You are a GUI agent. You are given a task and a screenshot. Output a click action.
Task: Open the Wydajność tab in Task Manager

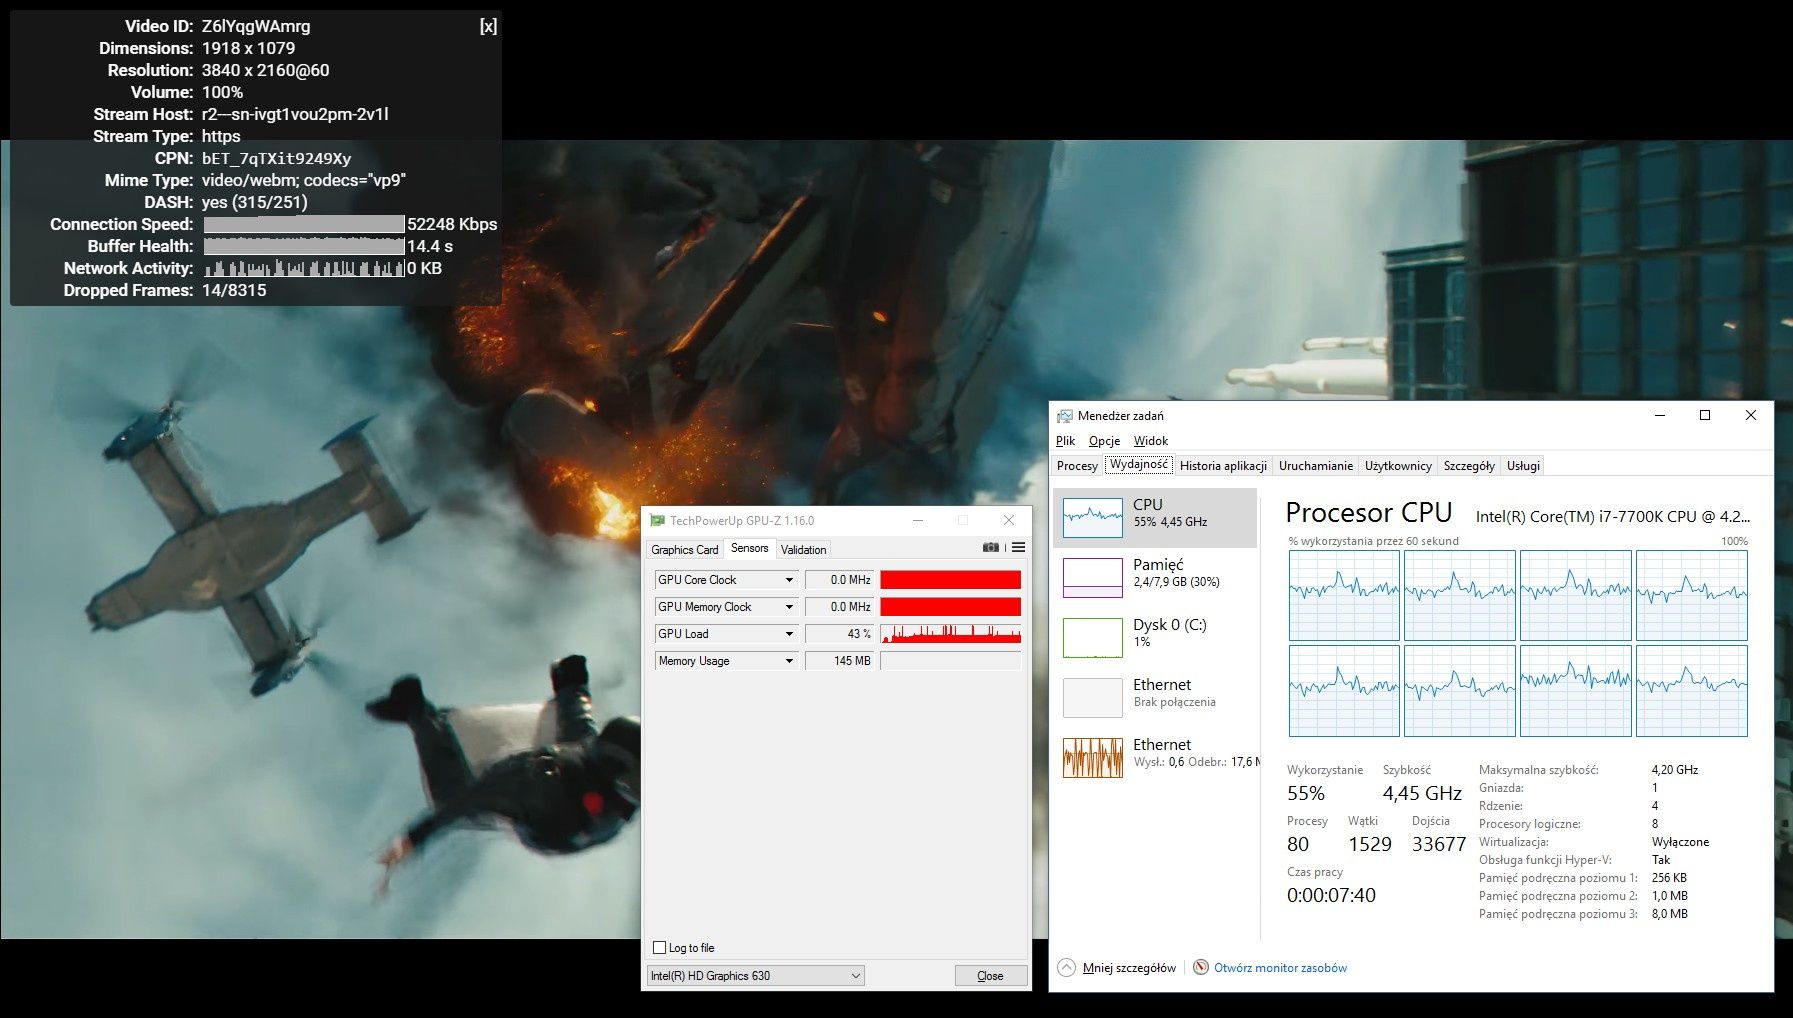(1139, 465)
